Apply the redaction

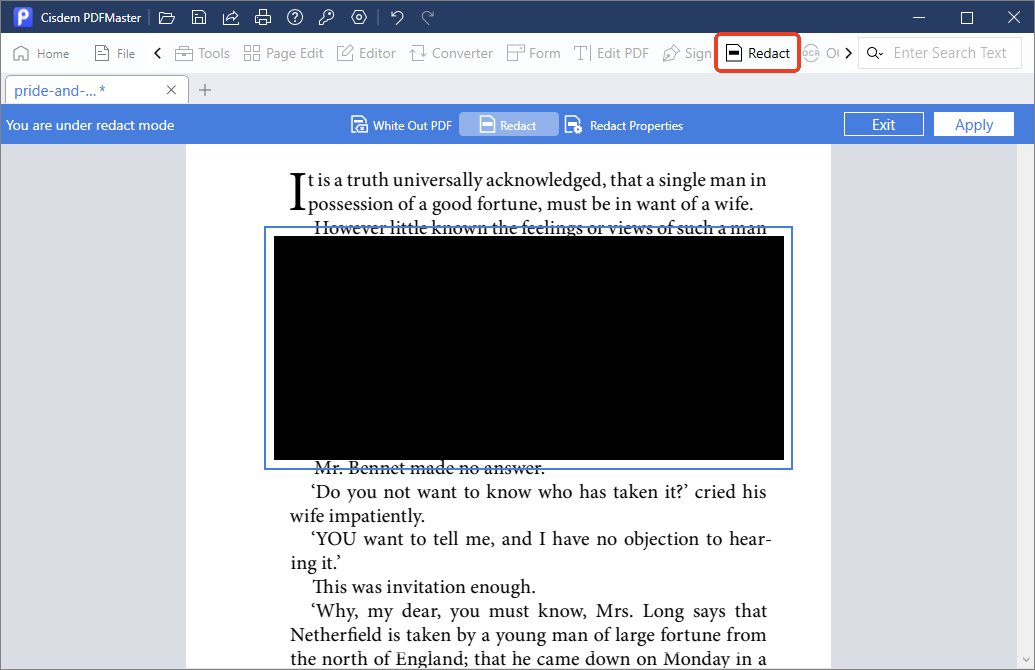[x=974, y=124]
